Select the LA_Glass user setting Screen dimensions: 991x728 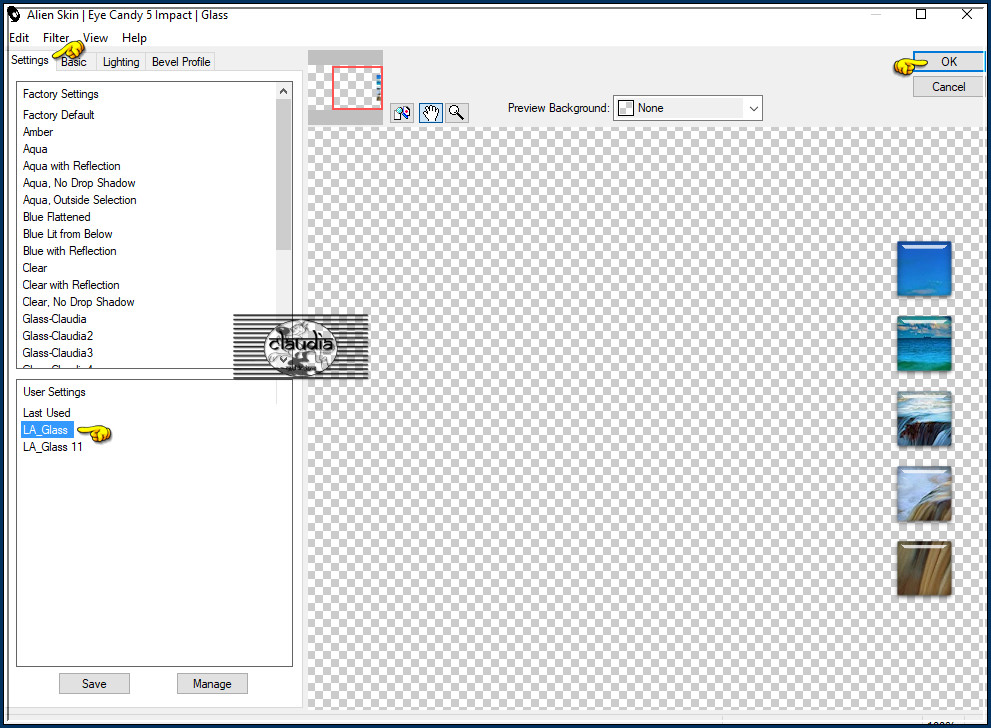pos(47,430)
